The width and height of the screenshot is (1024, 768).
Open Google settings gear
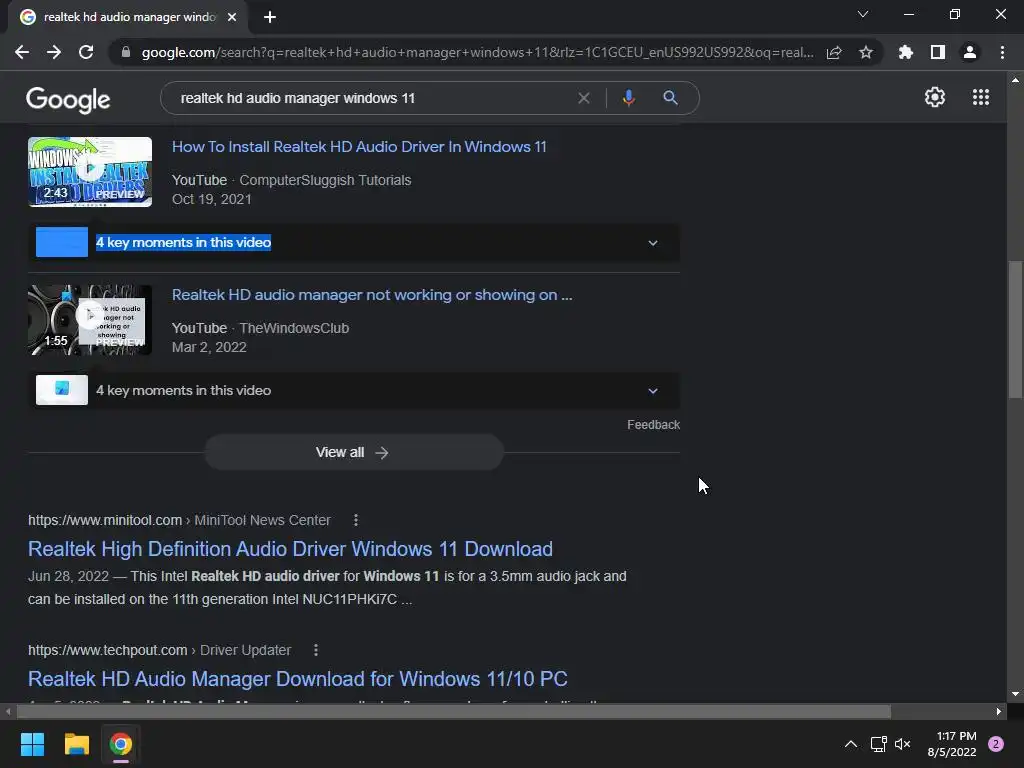(935, 97)
